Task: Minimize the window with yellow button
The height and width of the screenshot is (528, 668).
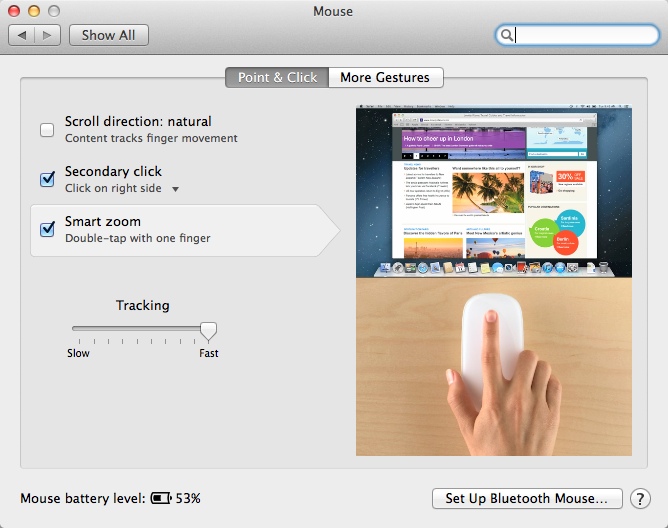Action: point(34,11)
